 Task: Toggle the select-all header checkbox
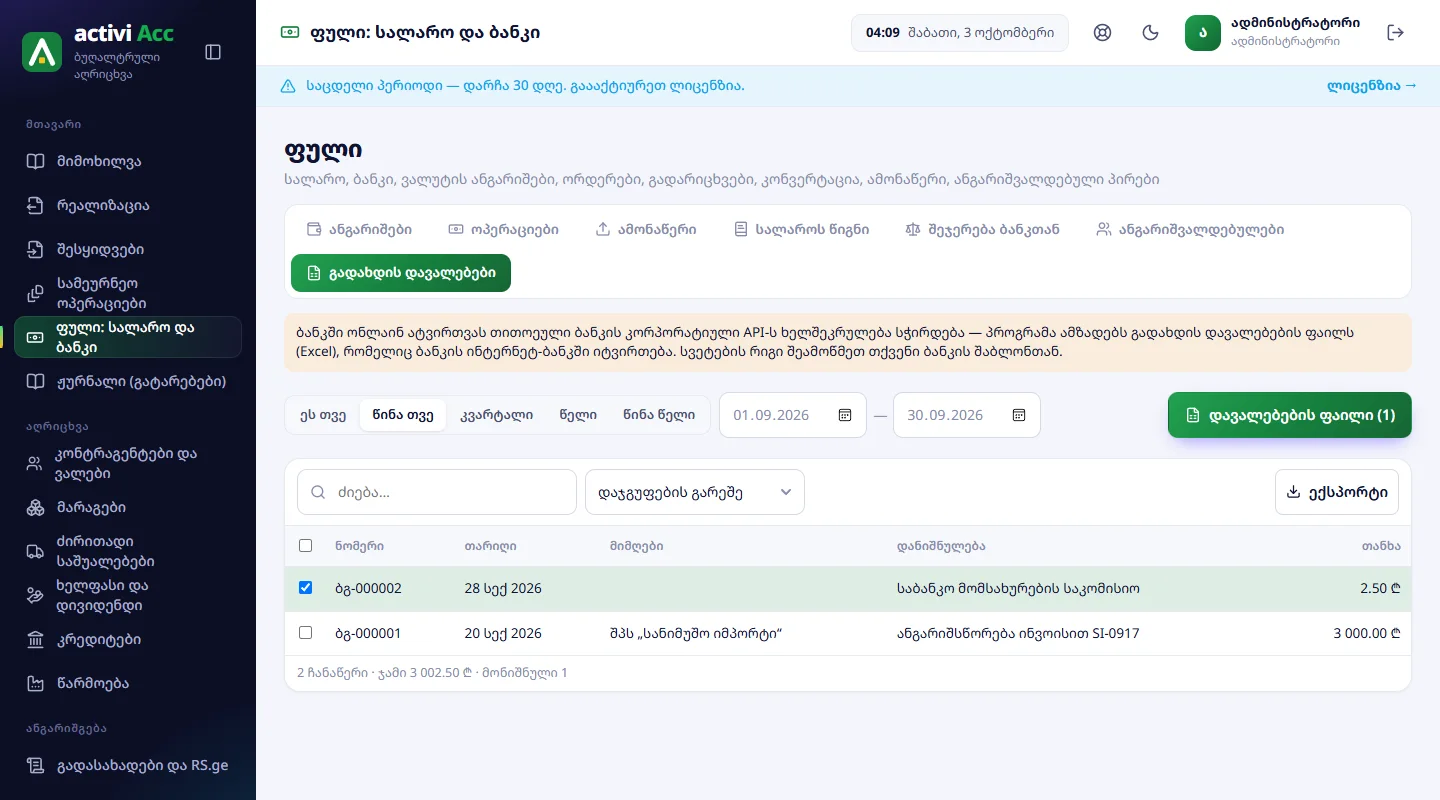[306, 546]
